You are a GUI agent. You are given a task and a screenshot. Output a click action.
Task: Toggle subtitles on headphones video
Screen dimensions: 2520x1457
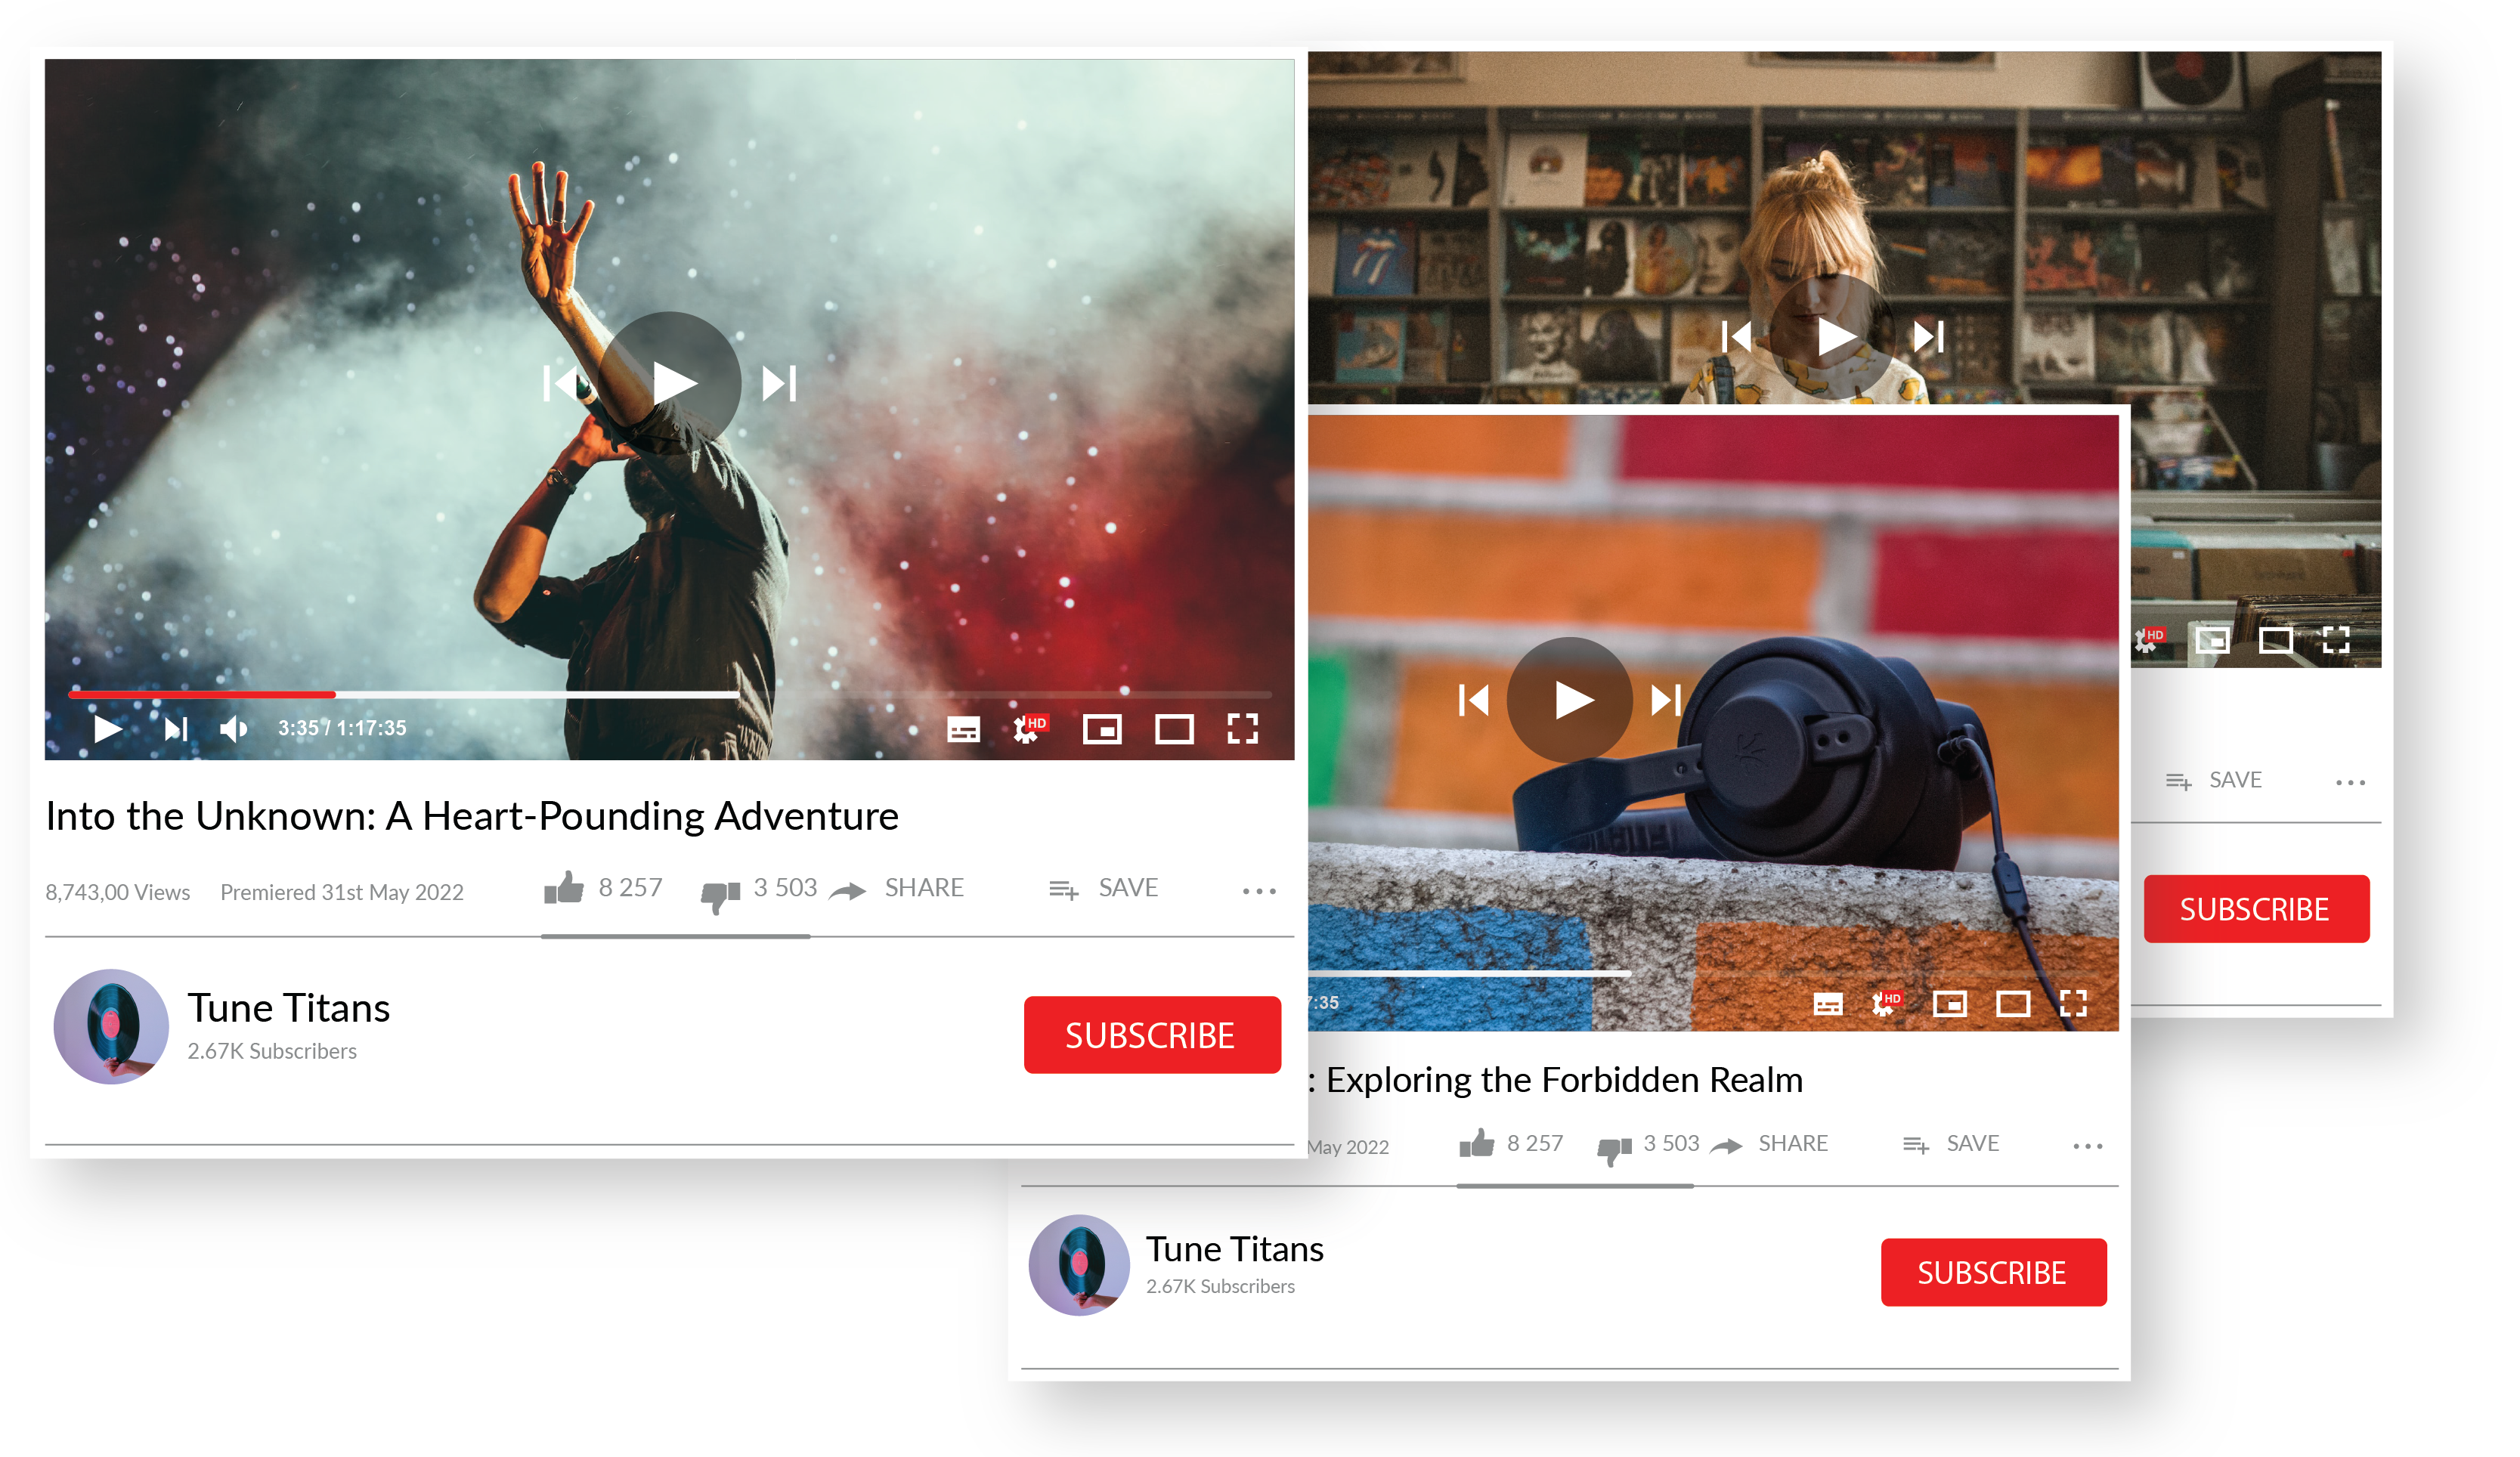point(1827,1004)
